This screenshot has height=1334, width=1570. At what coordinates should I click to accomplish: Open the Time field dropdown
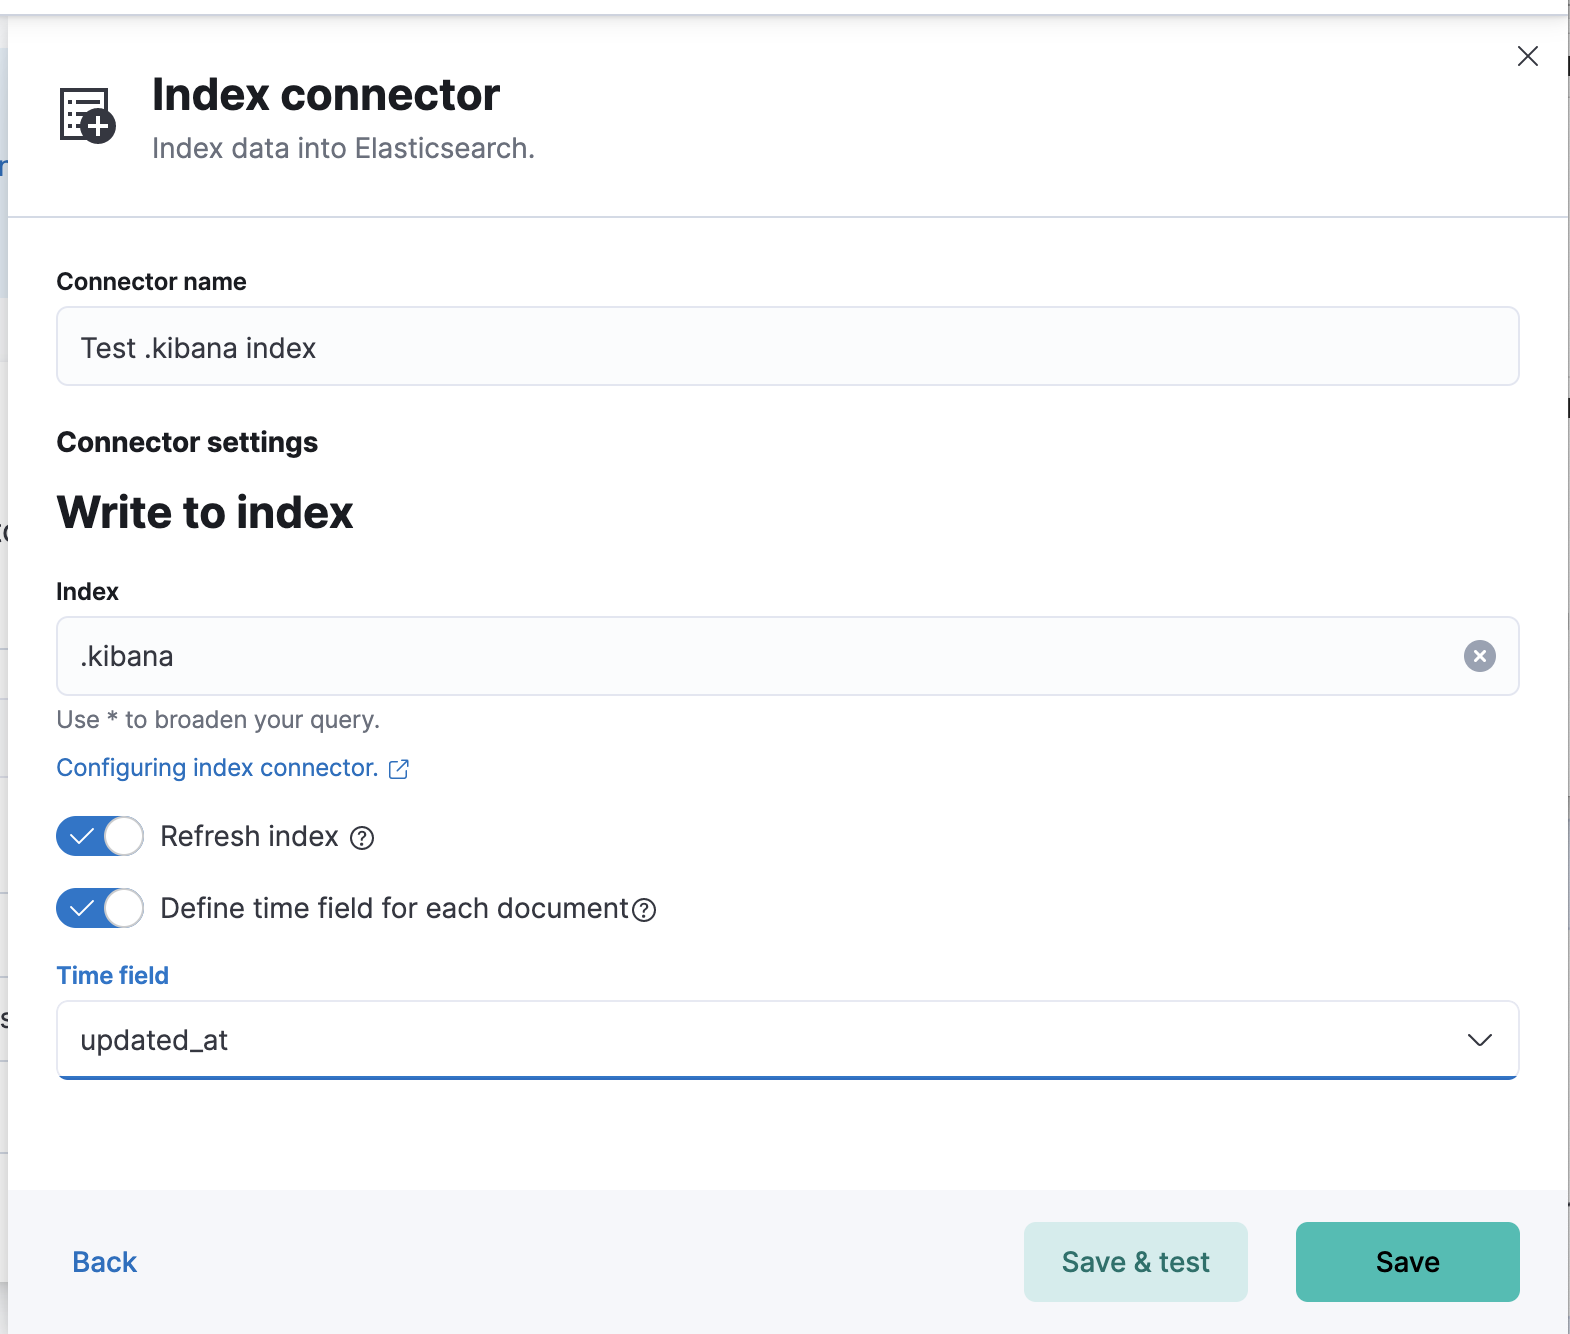tap(760, 1040)
